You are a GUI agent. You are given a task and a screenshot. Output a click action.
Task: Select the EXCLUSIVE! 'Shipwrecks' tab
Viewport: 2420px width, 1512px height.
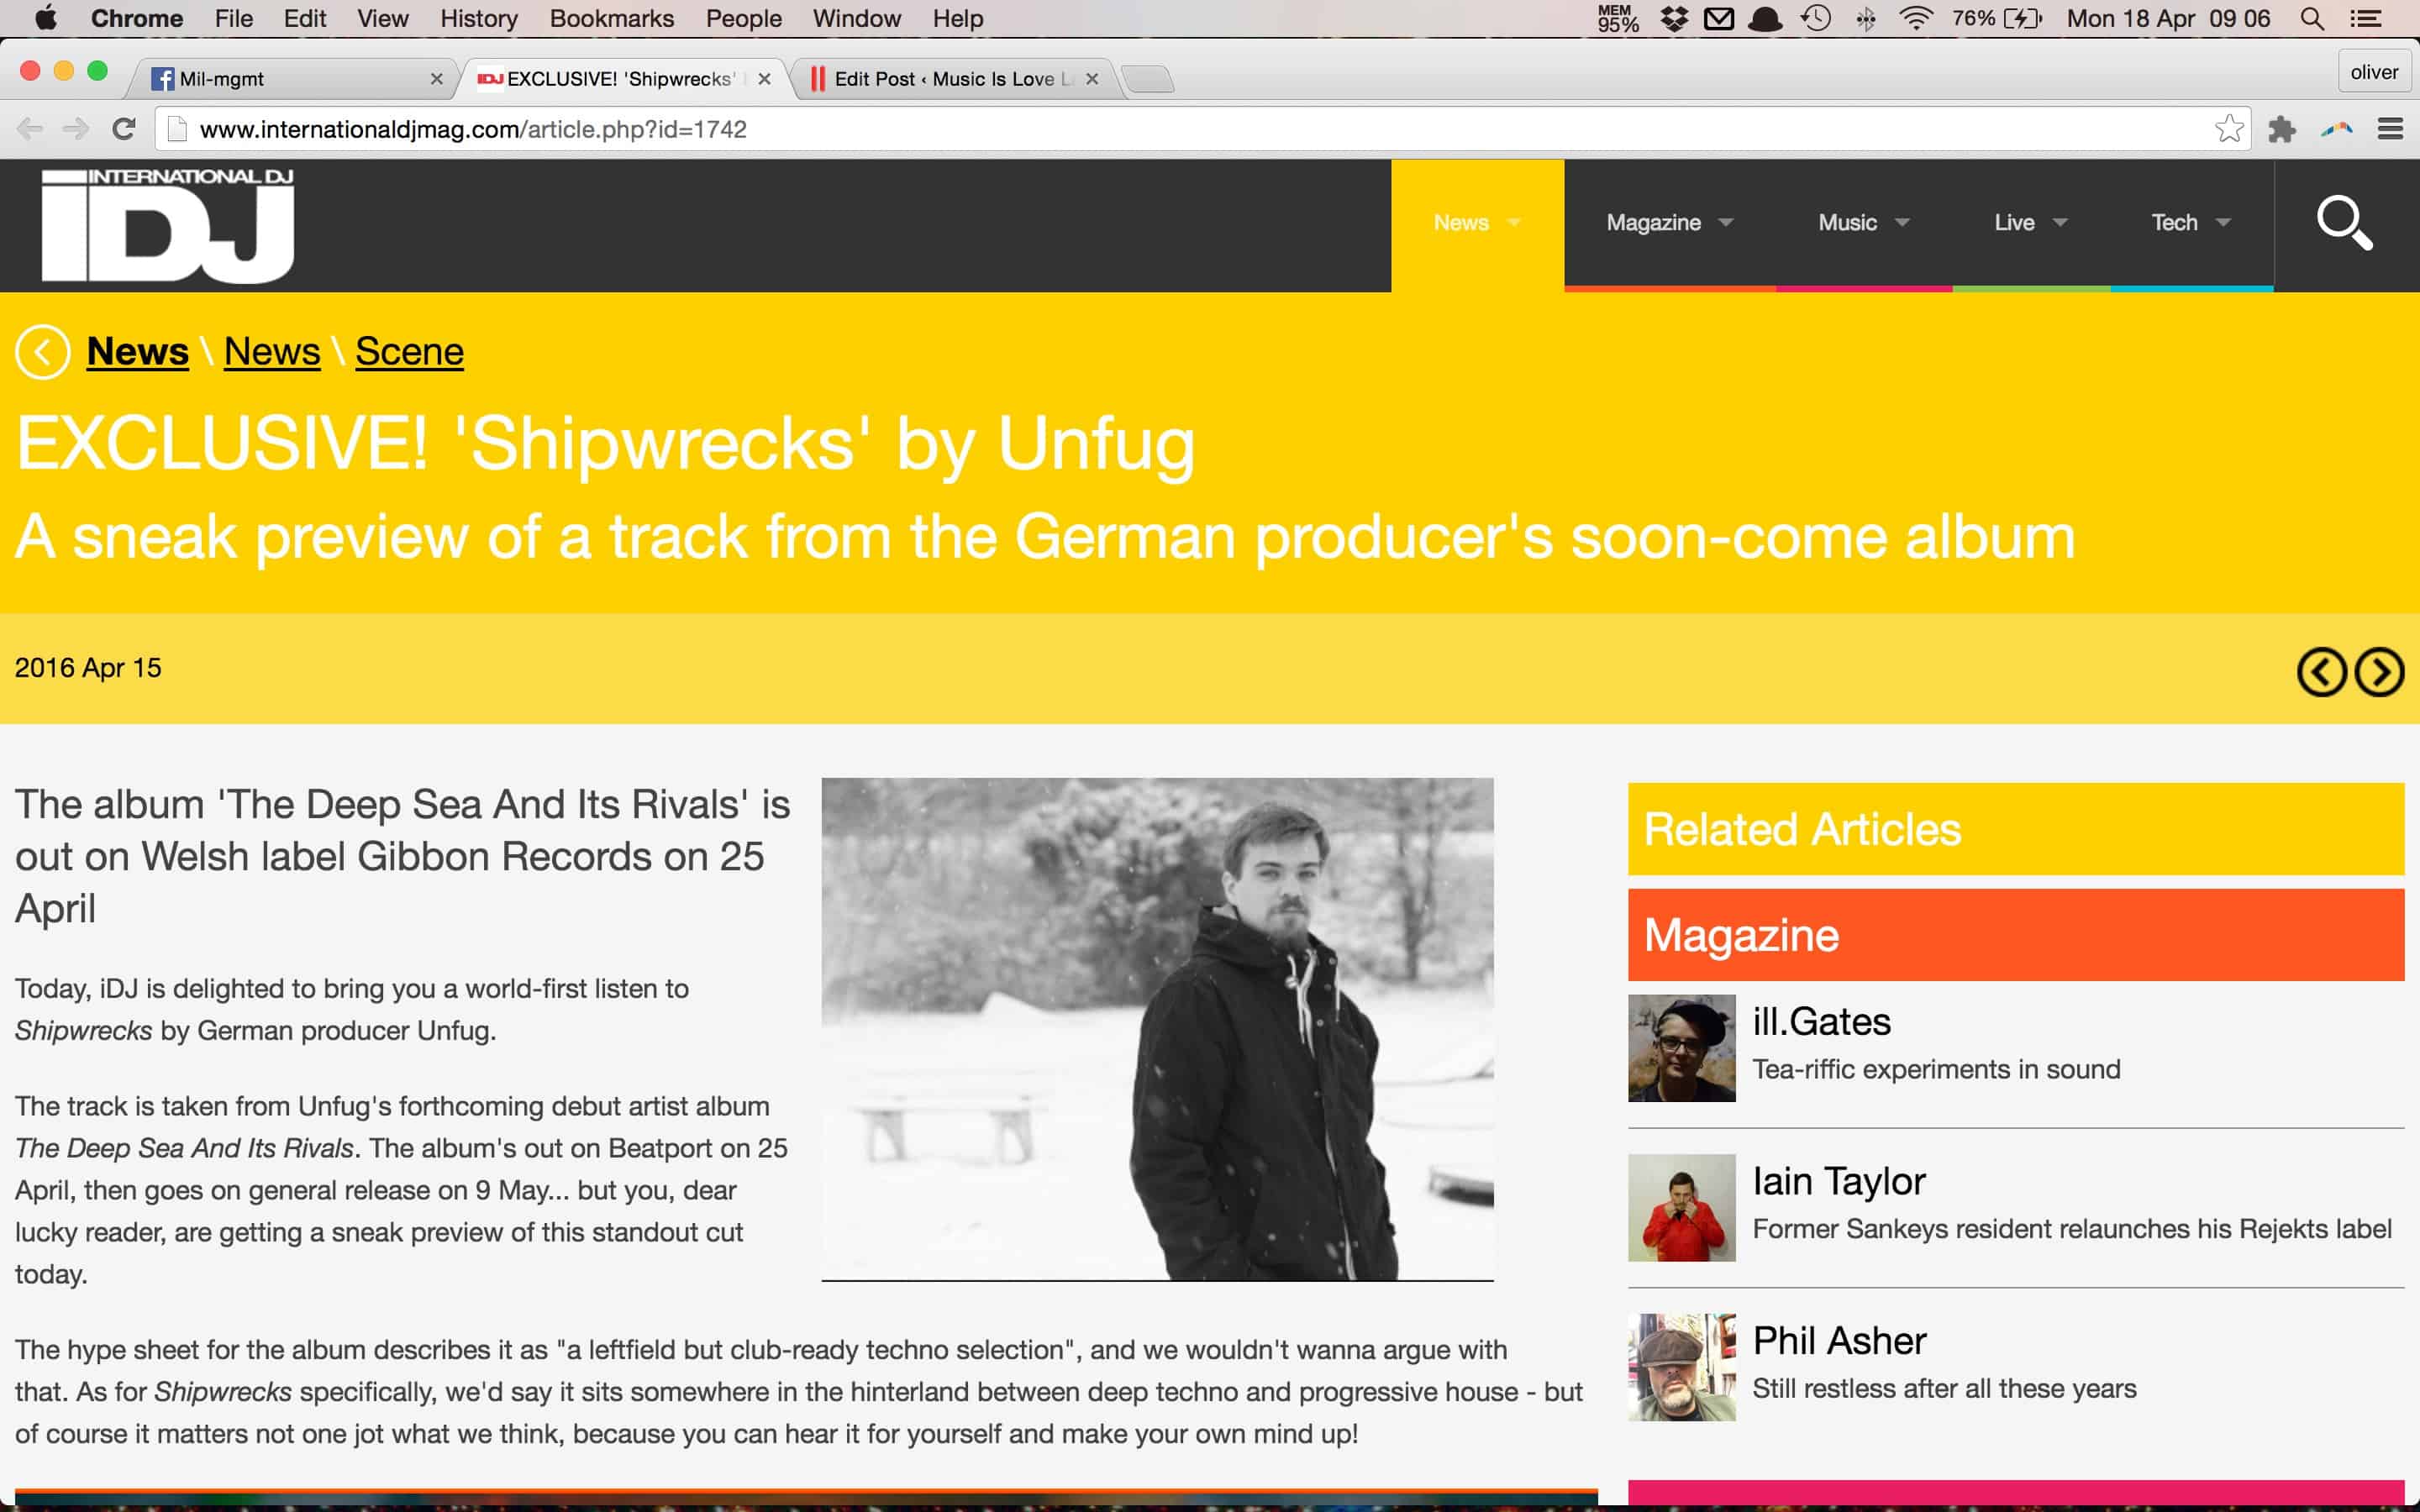coord(620,79)
